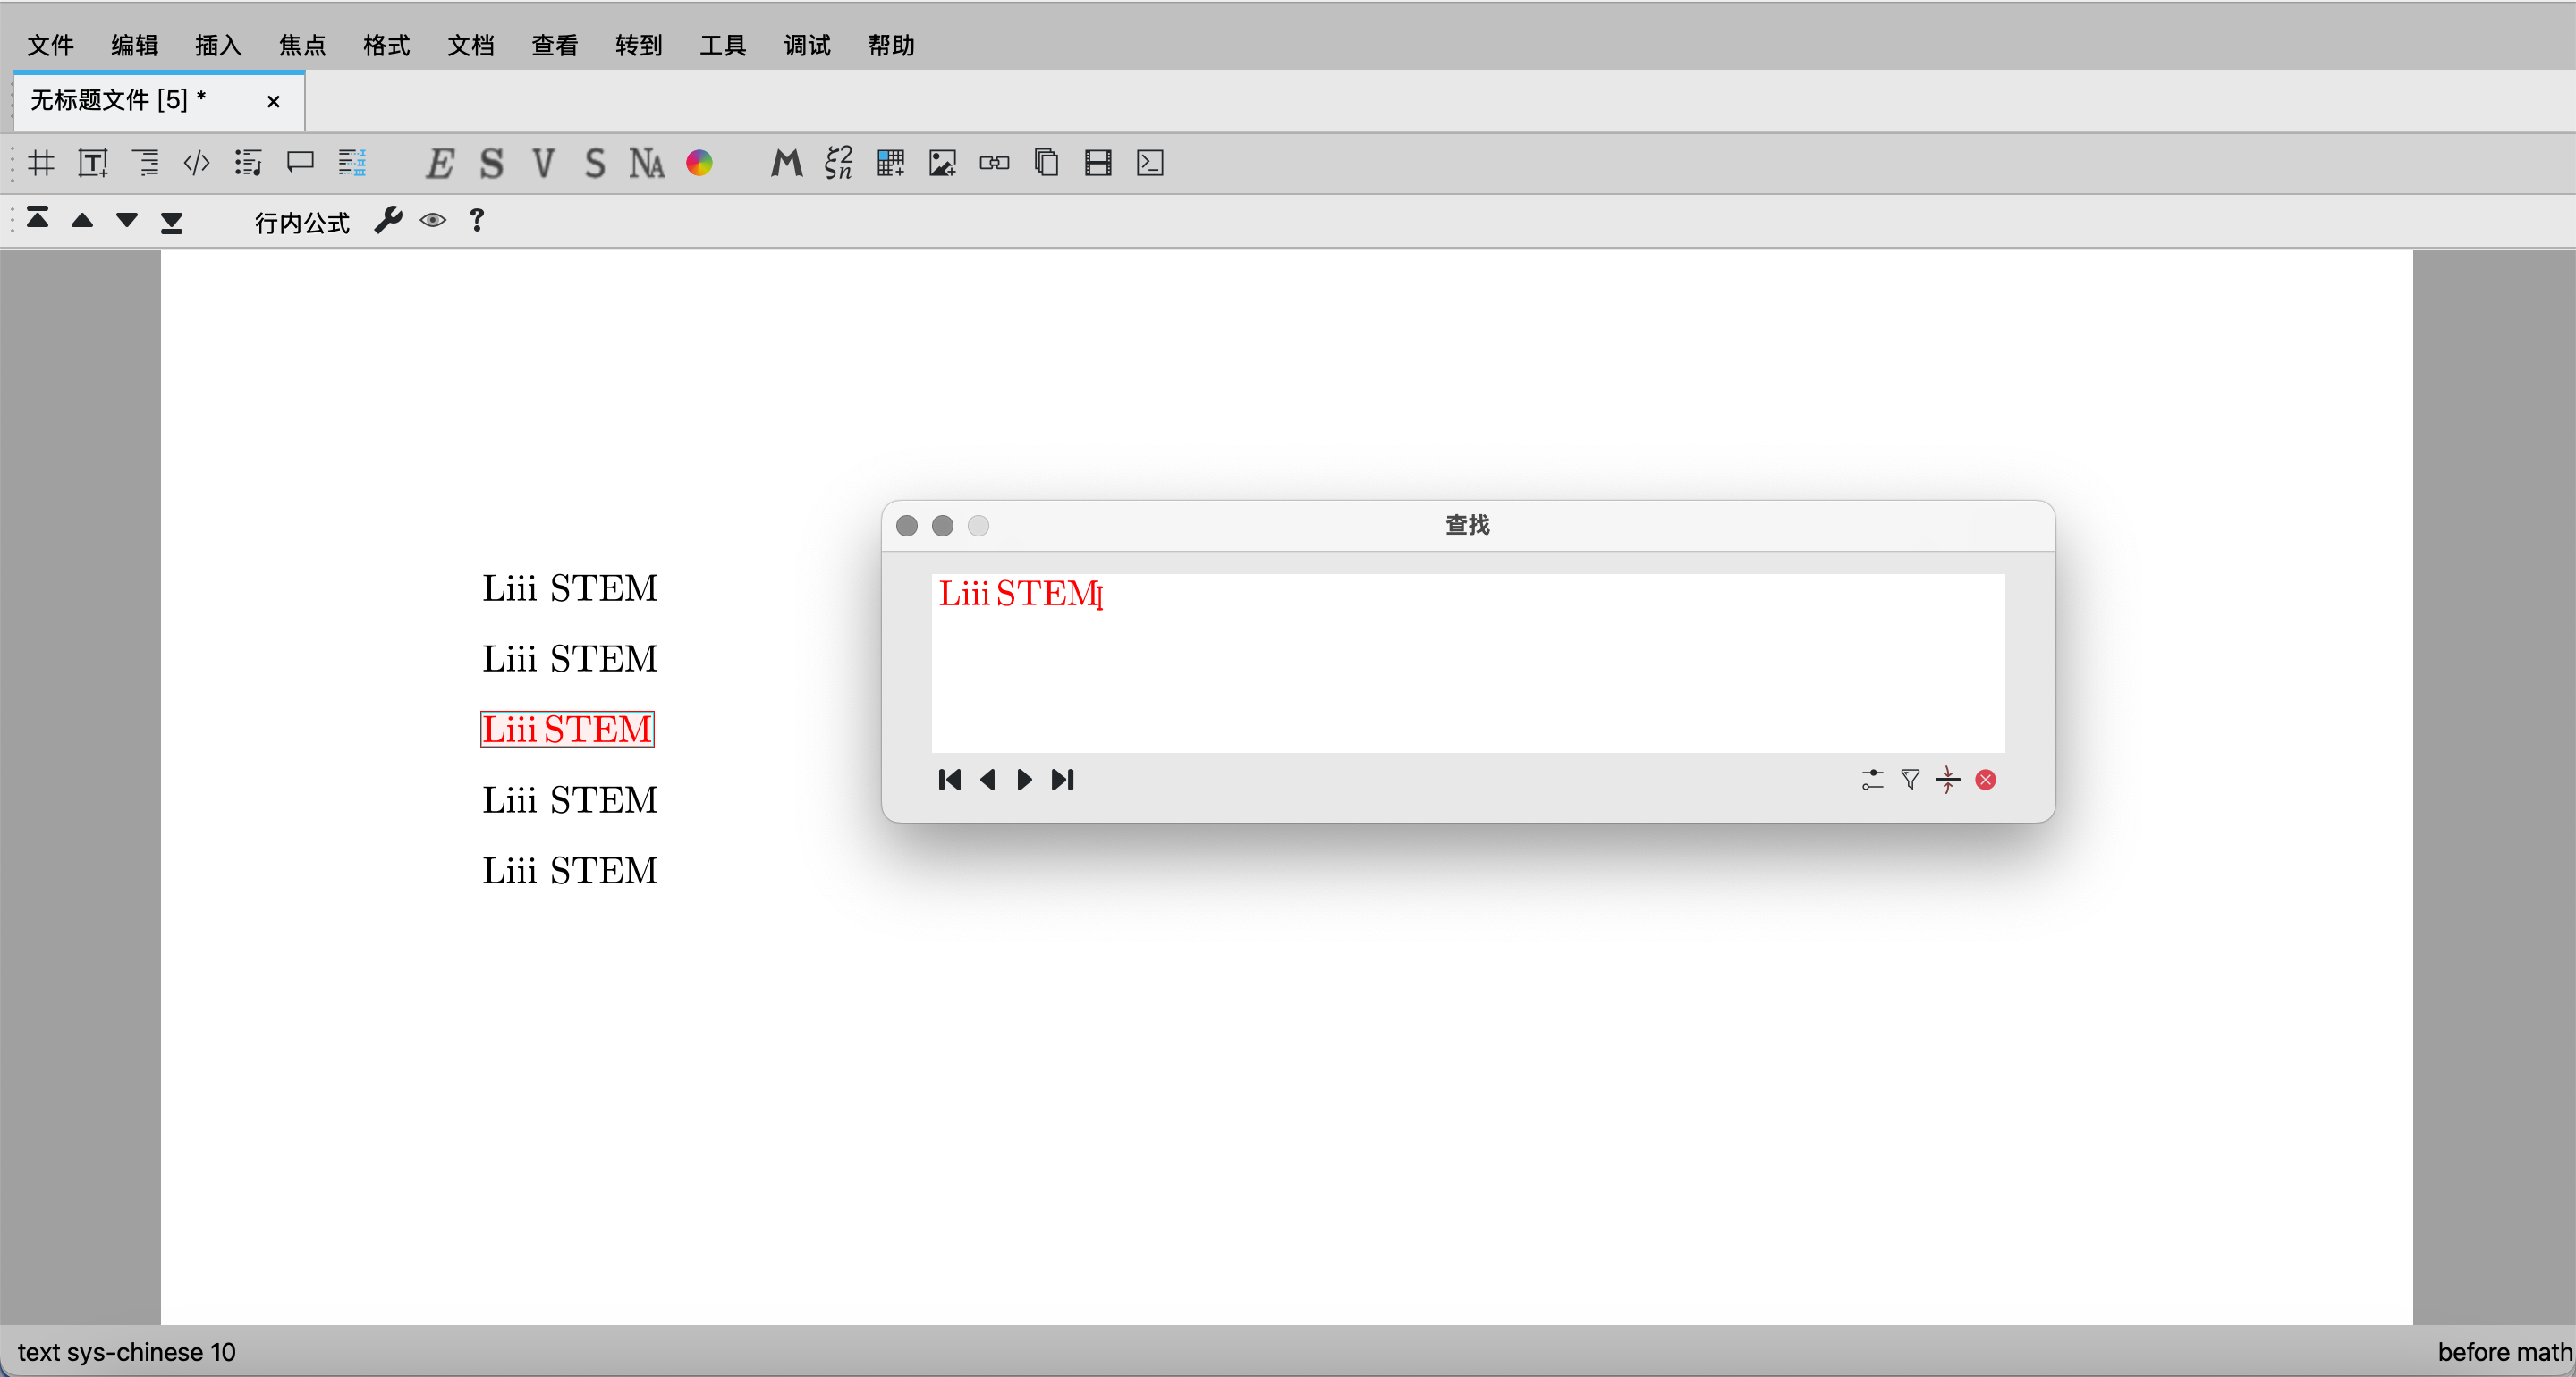2576x1377 pixels.
Task: Click the emphasis italic E icon
Action: [x=439, y=163]
